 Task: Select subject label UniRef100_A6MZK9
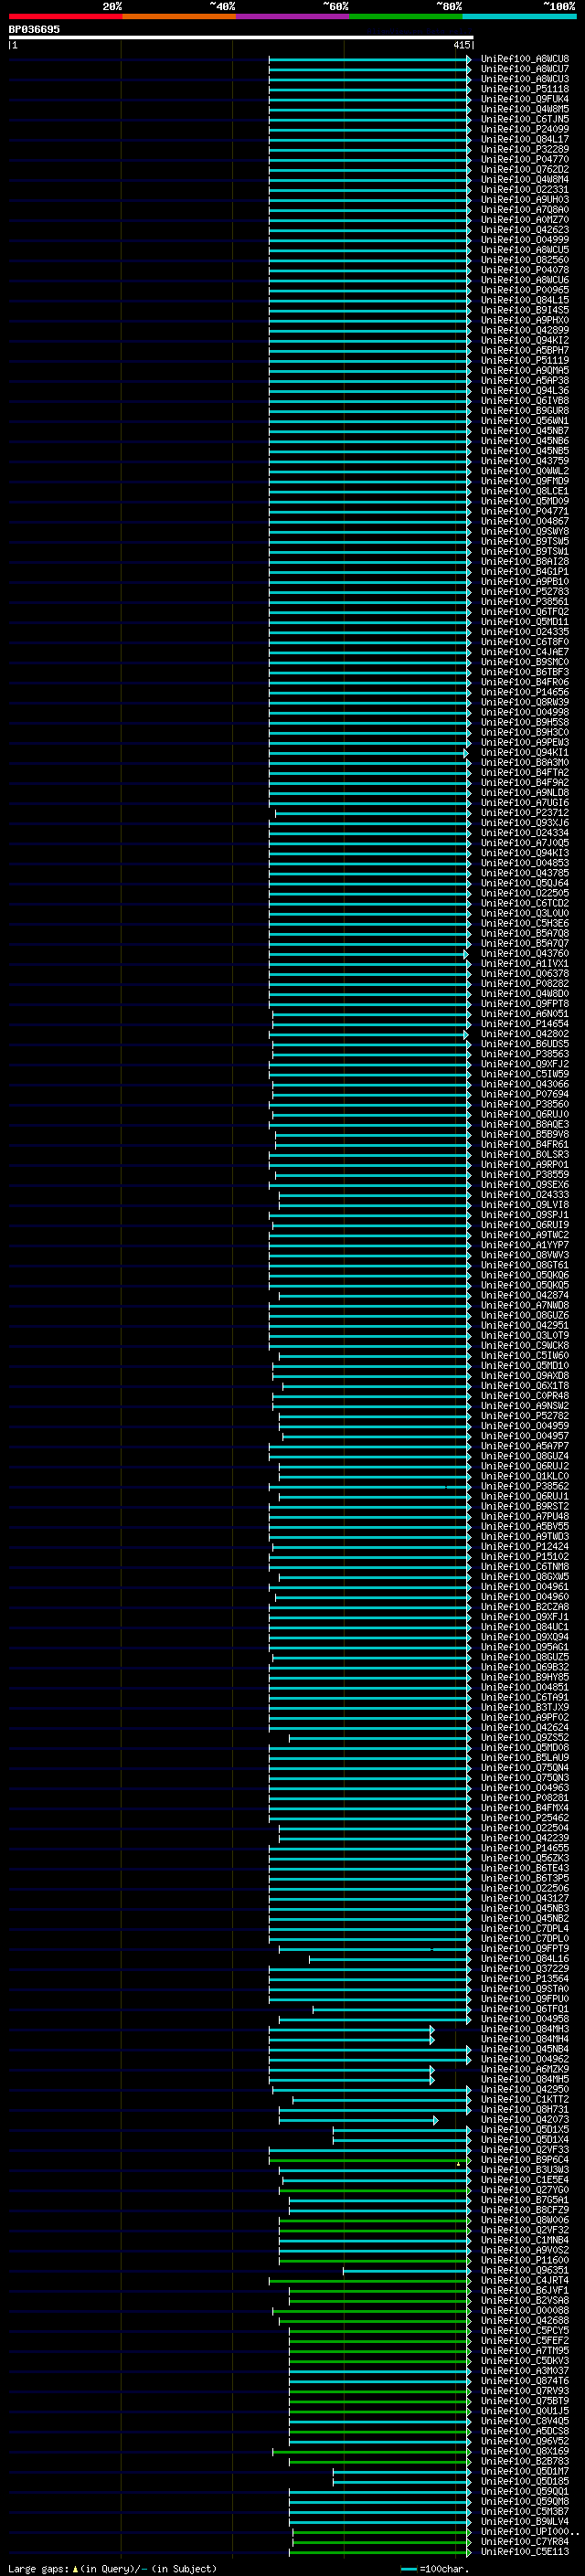click(525, 2070)
